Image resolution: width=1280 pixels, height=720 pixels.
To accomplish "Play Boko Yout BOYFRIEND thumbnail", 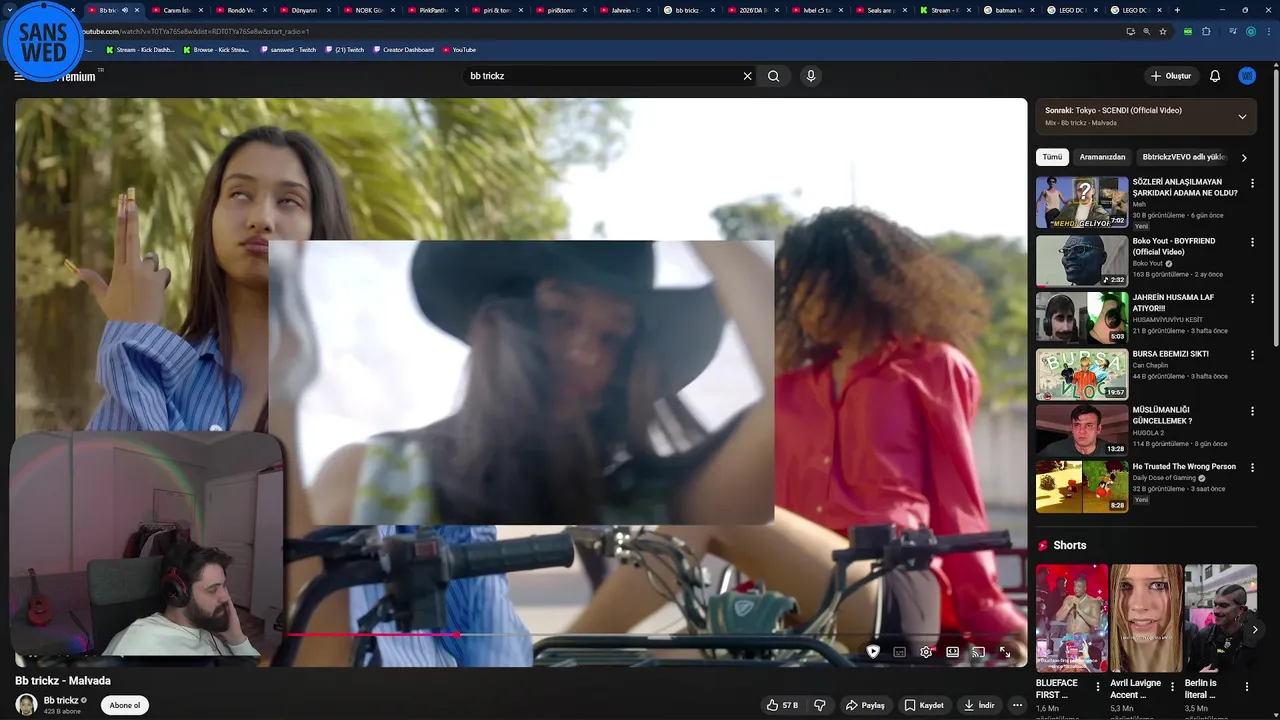I will click(1082, 260).
